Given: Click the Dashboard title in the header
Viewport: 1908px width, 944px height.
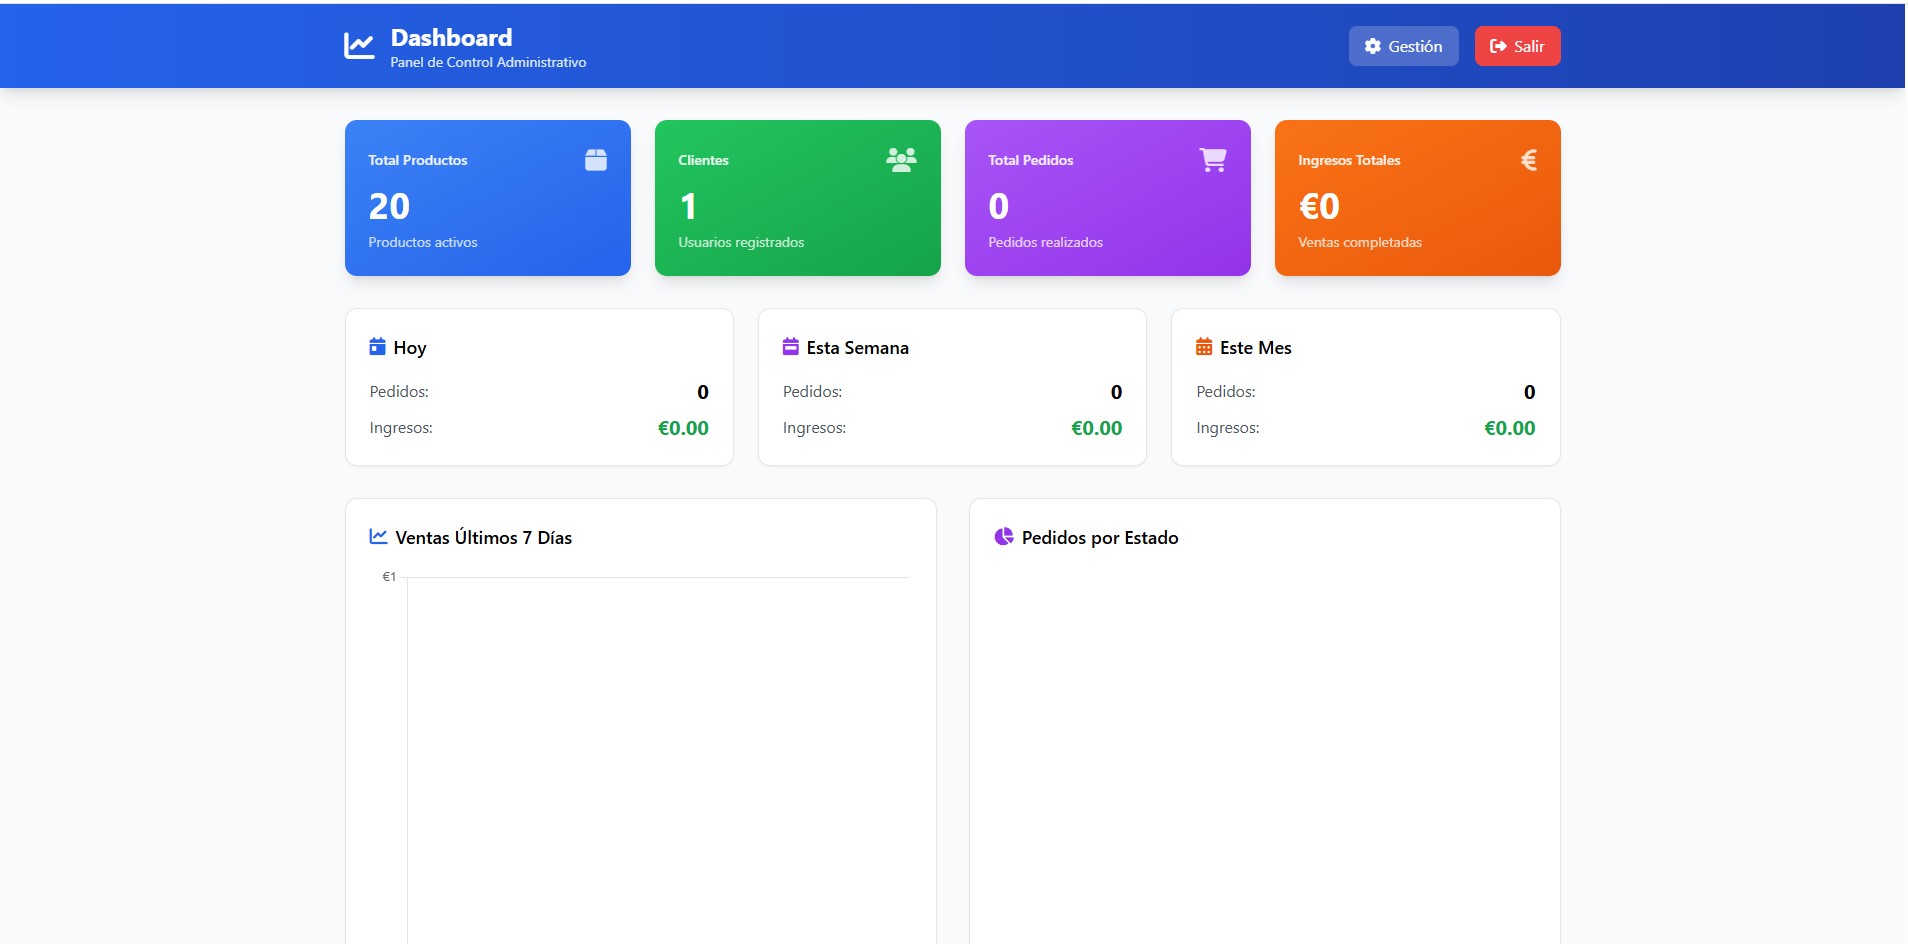Looking at the screenshot, I should pos(450,37).
